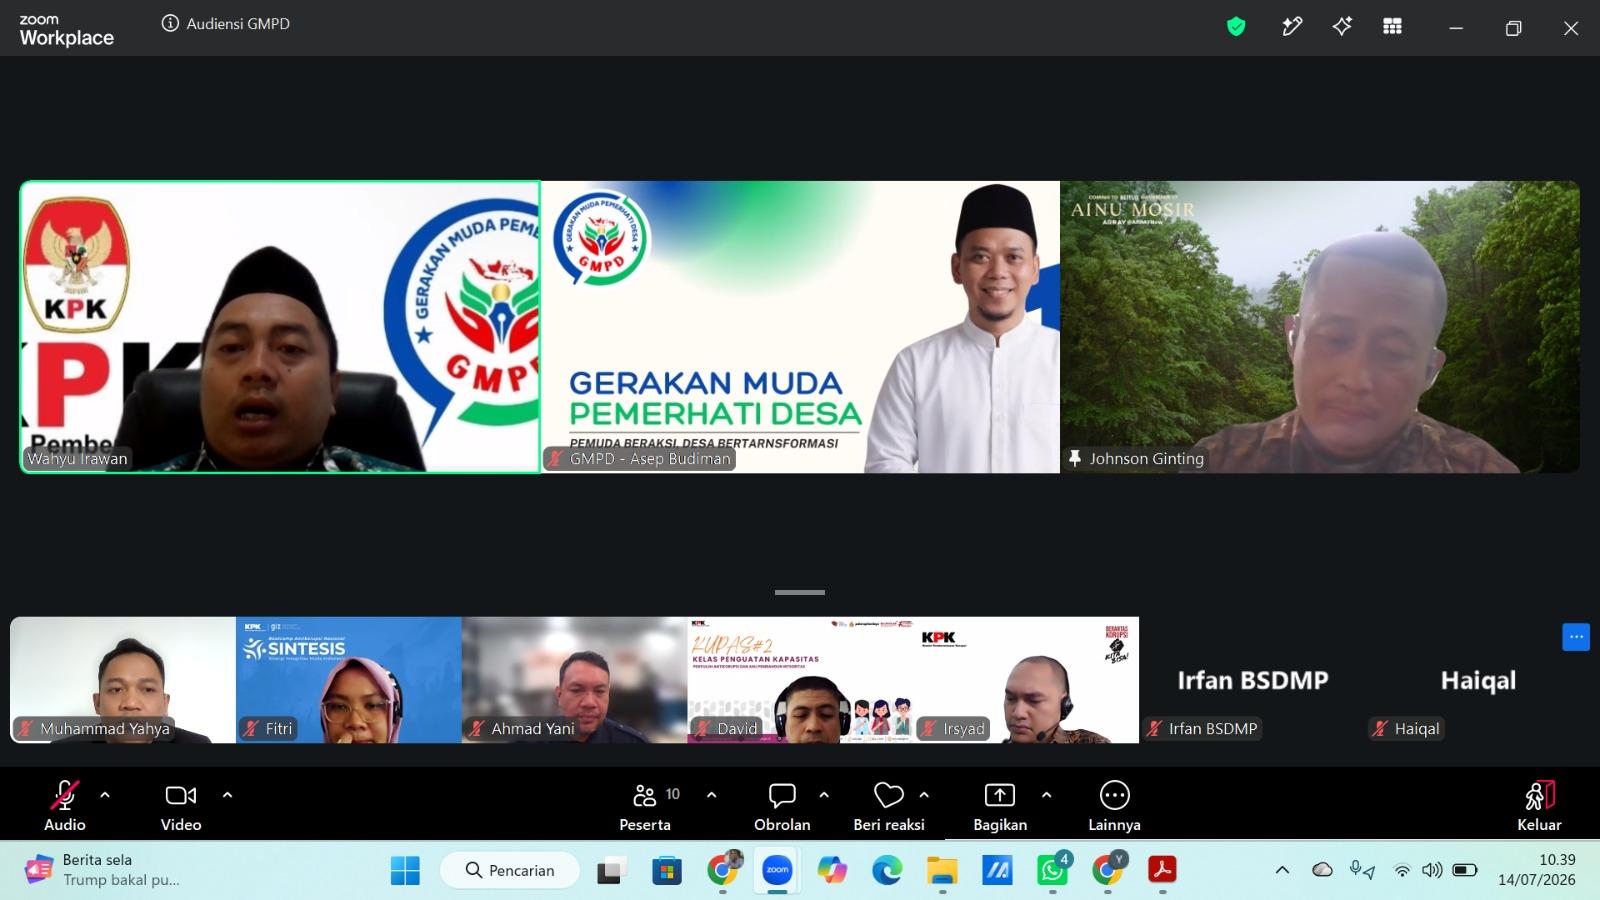Image resolution: width=1600 pixels, height=900 pixels.
Task: Change layout with the grid view icon
Action: tap(1392, 27)
